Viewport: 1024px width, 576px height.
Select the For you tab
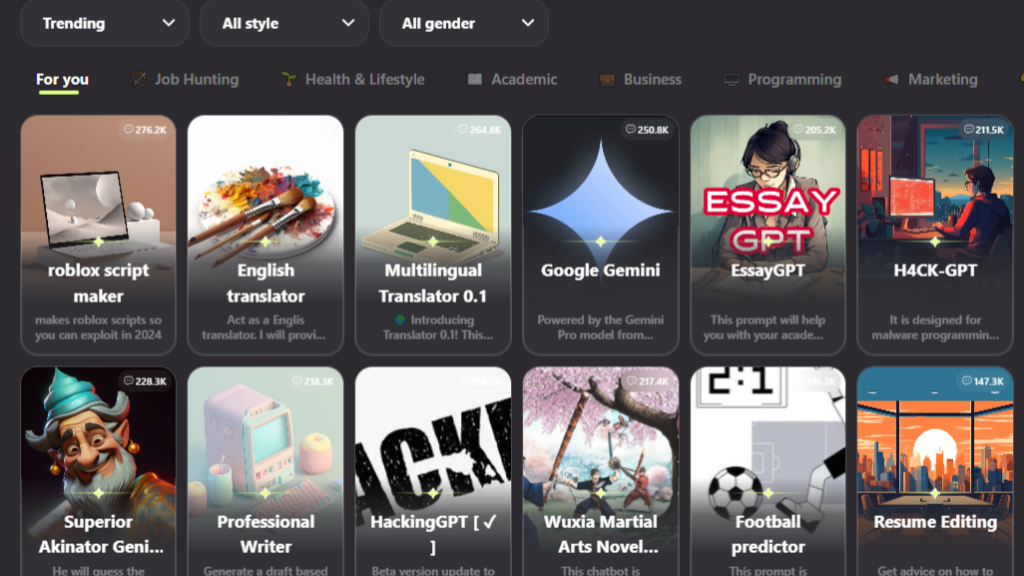click(62, 79)
